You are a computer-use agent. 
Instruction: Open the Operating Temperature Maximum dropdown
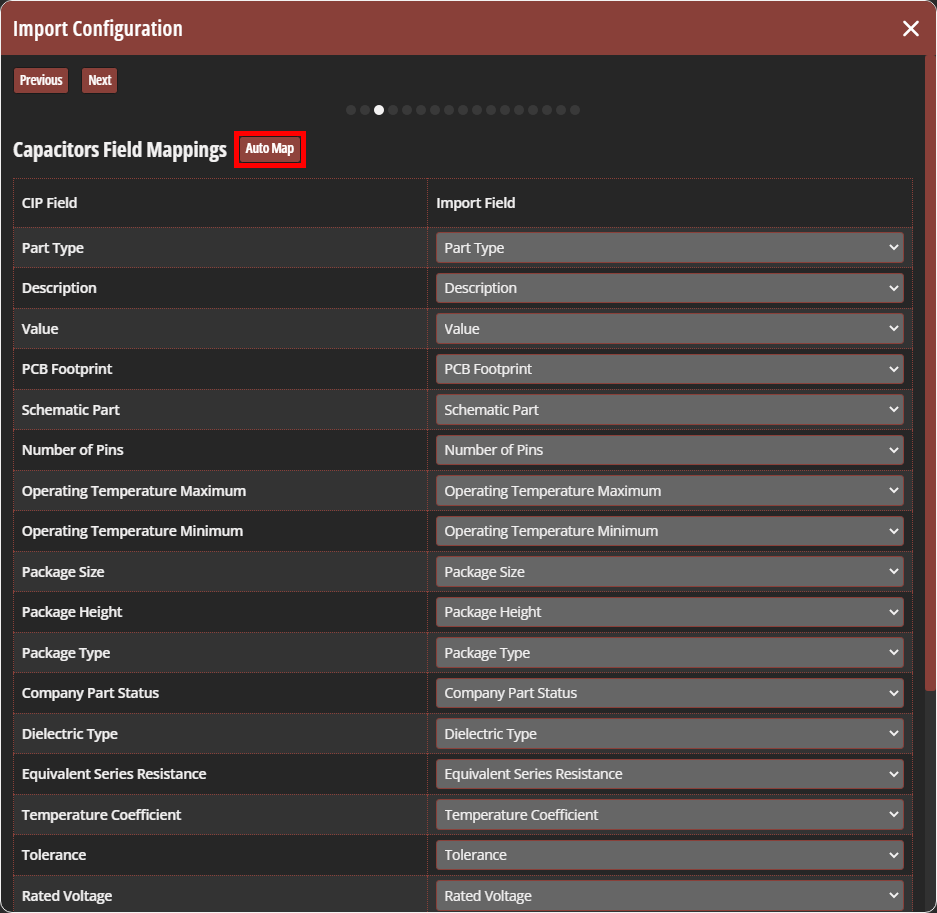pyautogui.click(x=668, y=490)
